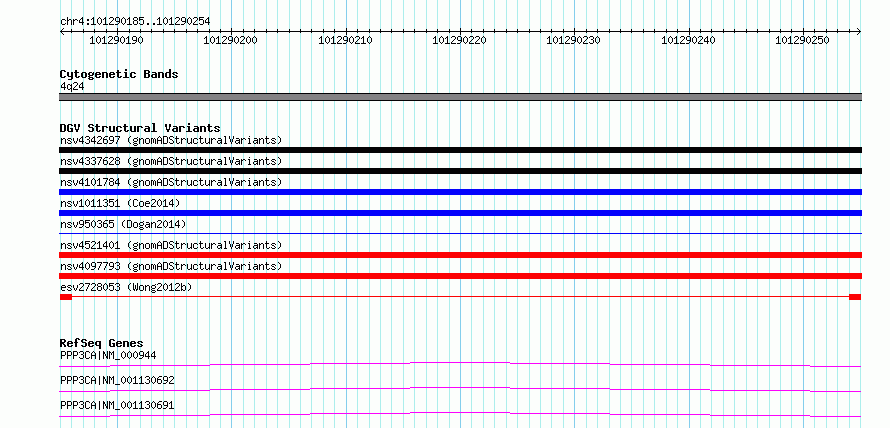The width and height of the screenshot is (890, 428).
Task: Click ruler tick label 101290200
Action: point(230,40)
